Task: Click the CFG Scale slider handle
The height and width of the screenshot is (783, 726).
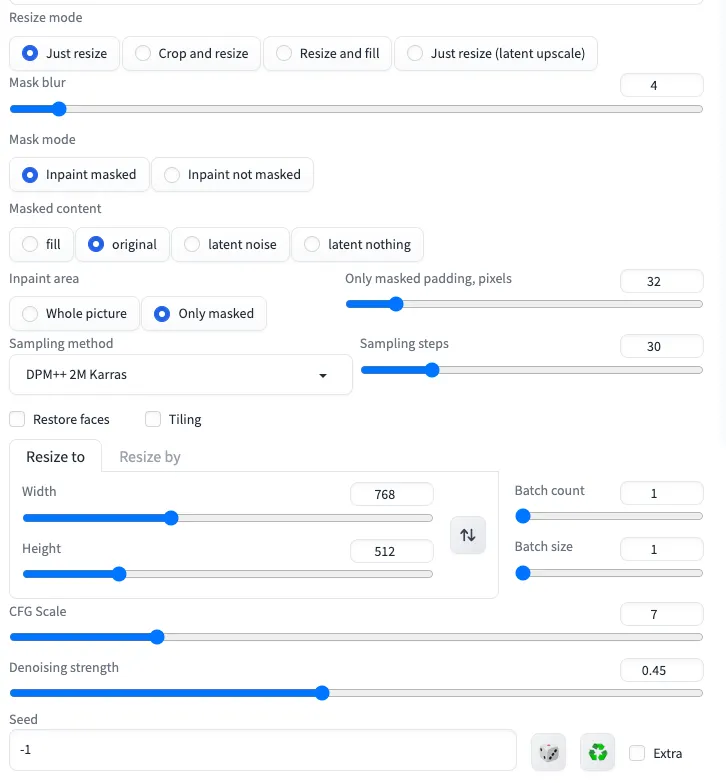Action: (156, 636)
